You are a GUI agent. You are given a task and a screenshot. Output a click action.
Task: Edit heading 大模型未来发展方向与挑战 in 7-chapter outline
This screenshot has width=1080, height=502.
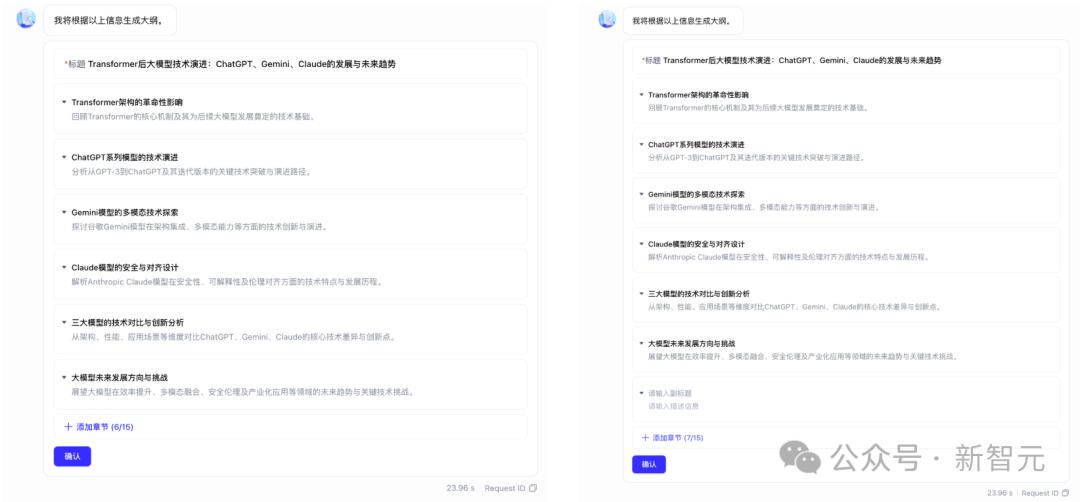click(x=692, y=343)
